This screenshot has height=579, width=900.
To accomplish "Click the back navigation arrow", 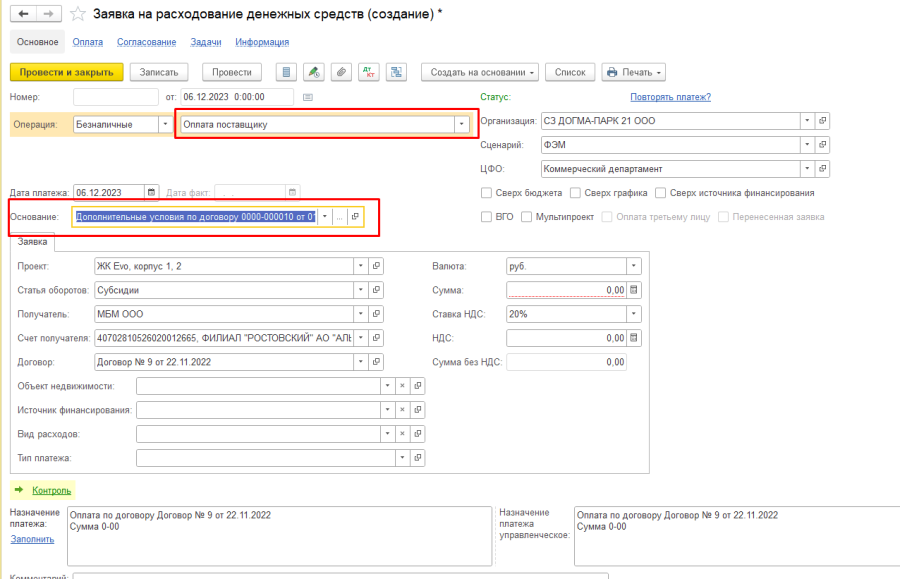I will (x=24, y=15).
